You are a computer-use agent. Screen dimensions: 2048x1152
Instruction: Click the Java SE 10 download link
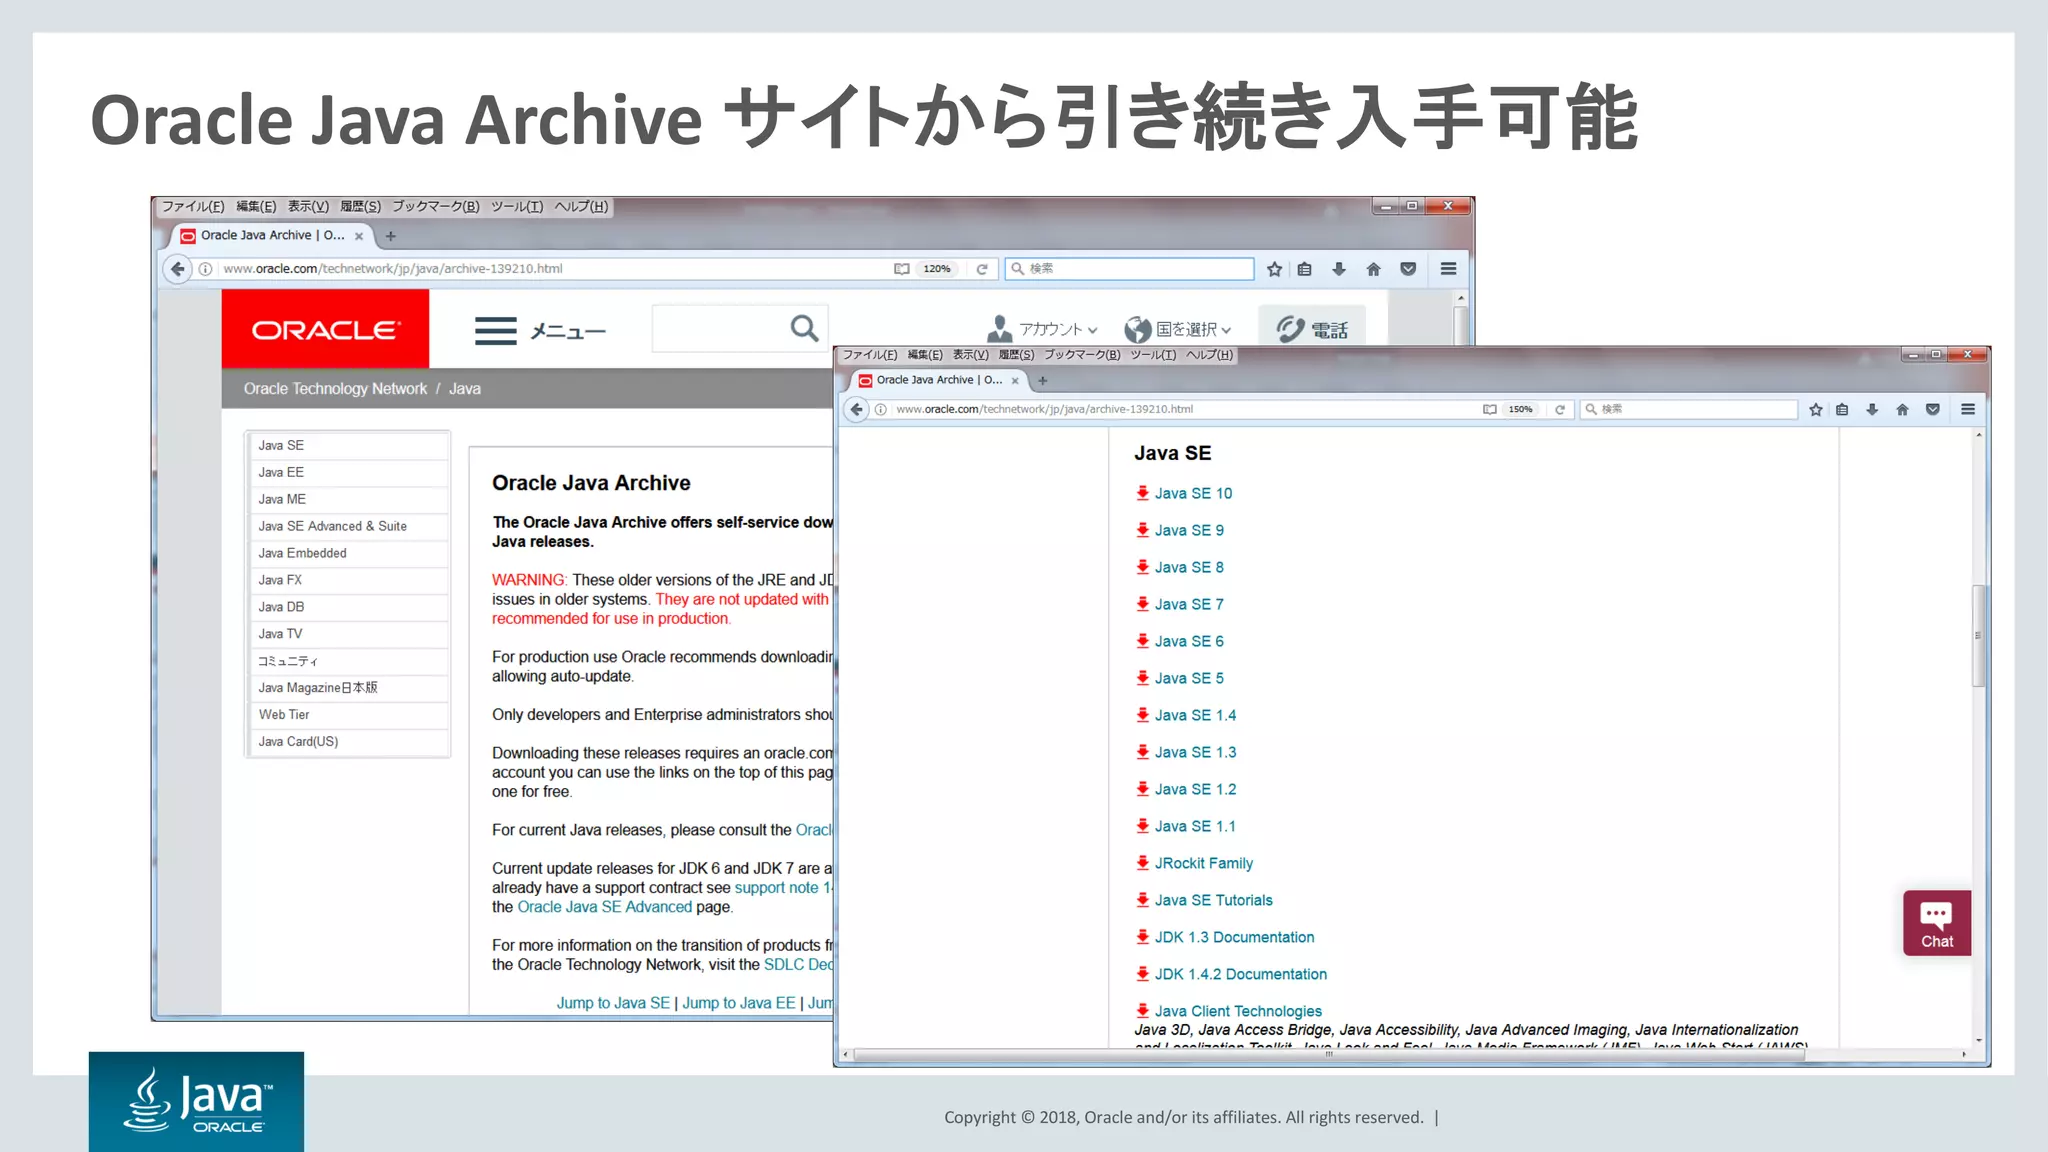click(x=1193, y=493)
